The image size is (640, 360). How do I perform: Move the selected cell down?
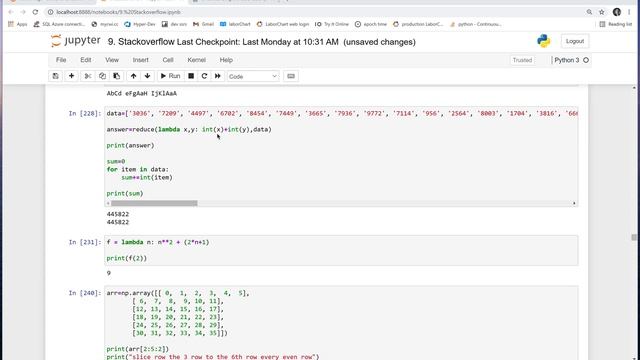[x=147, y=76]
